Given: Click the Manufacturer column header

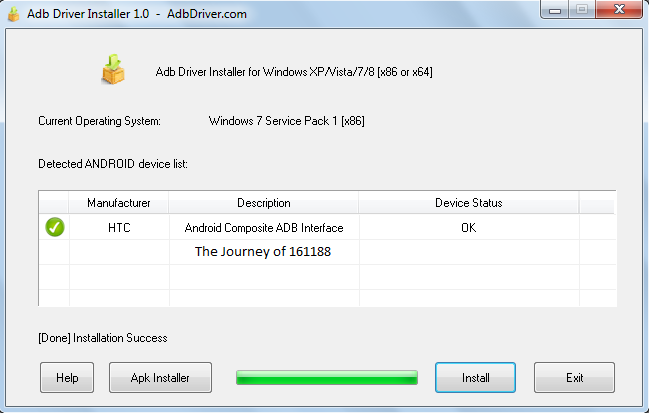Looking at the screenshot, I should click(119, 203).
